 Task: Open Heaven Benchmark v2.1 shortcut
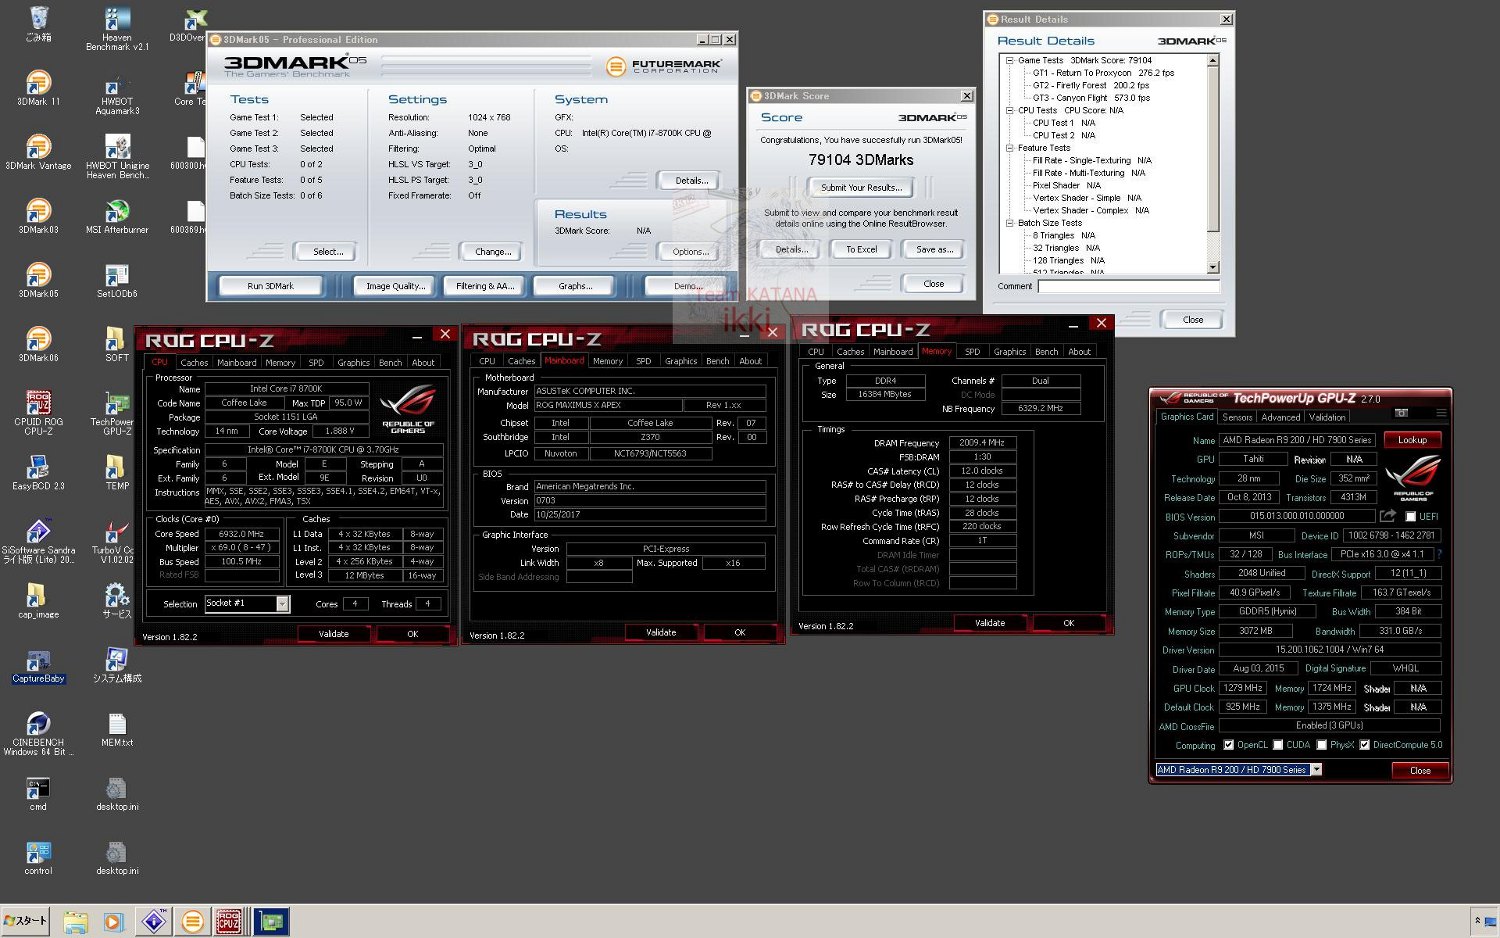tap(117, 29)
